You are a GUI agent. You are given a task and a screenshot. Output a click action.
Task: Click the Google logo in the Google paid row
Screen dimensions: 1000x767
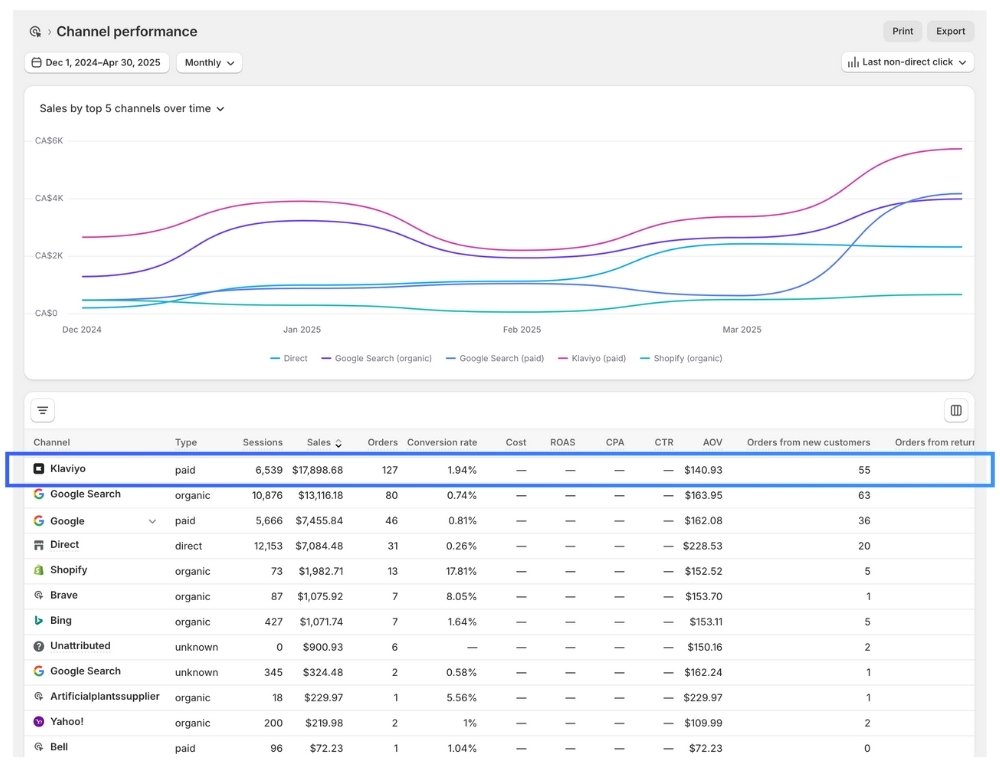39,521
